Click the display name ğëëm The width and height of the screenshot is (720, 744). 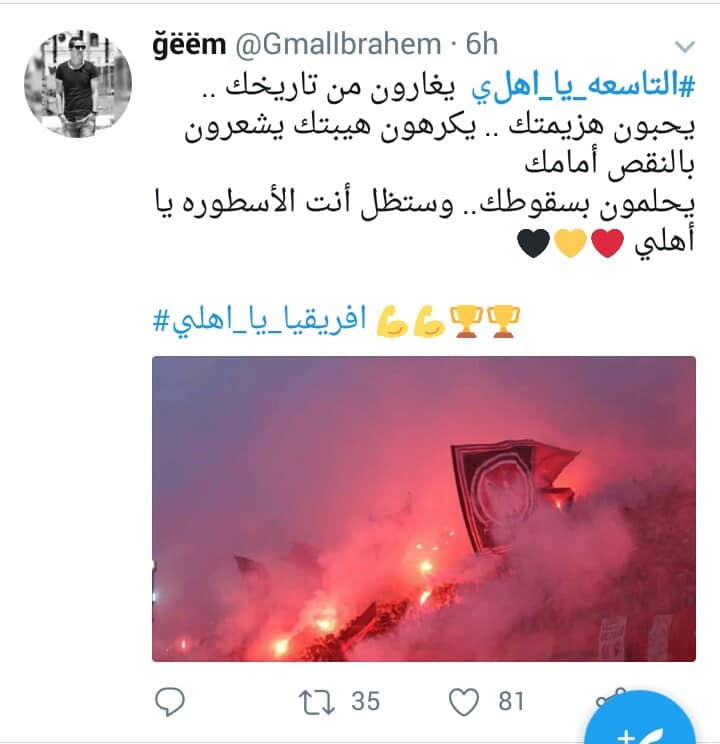189,45
